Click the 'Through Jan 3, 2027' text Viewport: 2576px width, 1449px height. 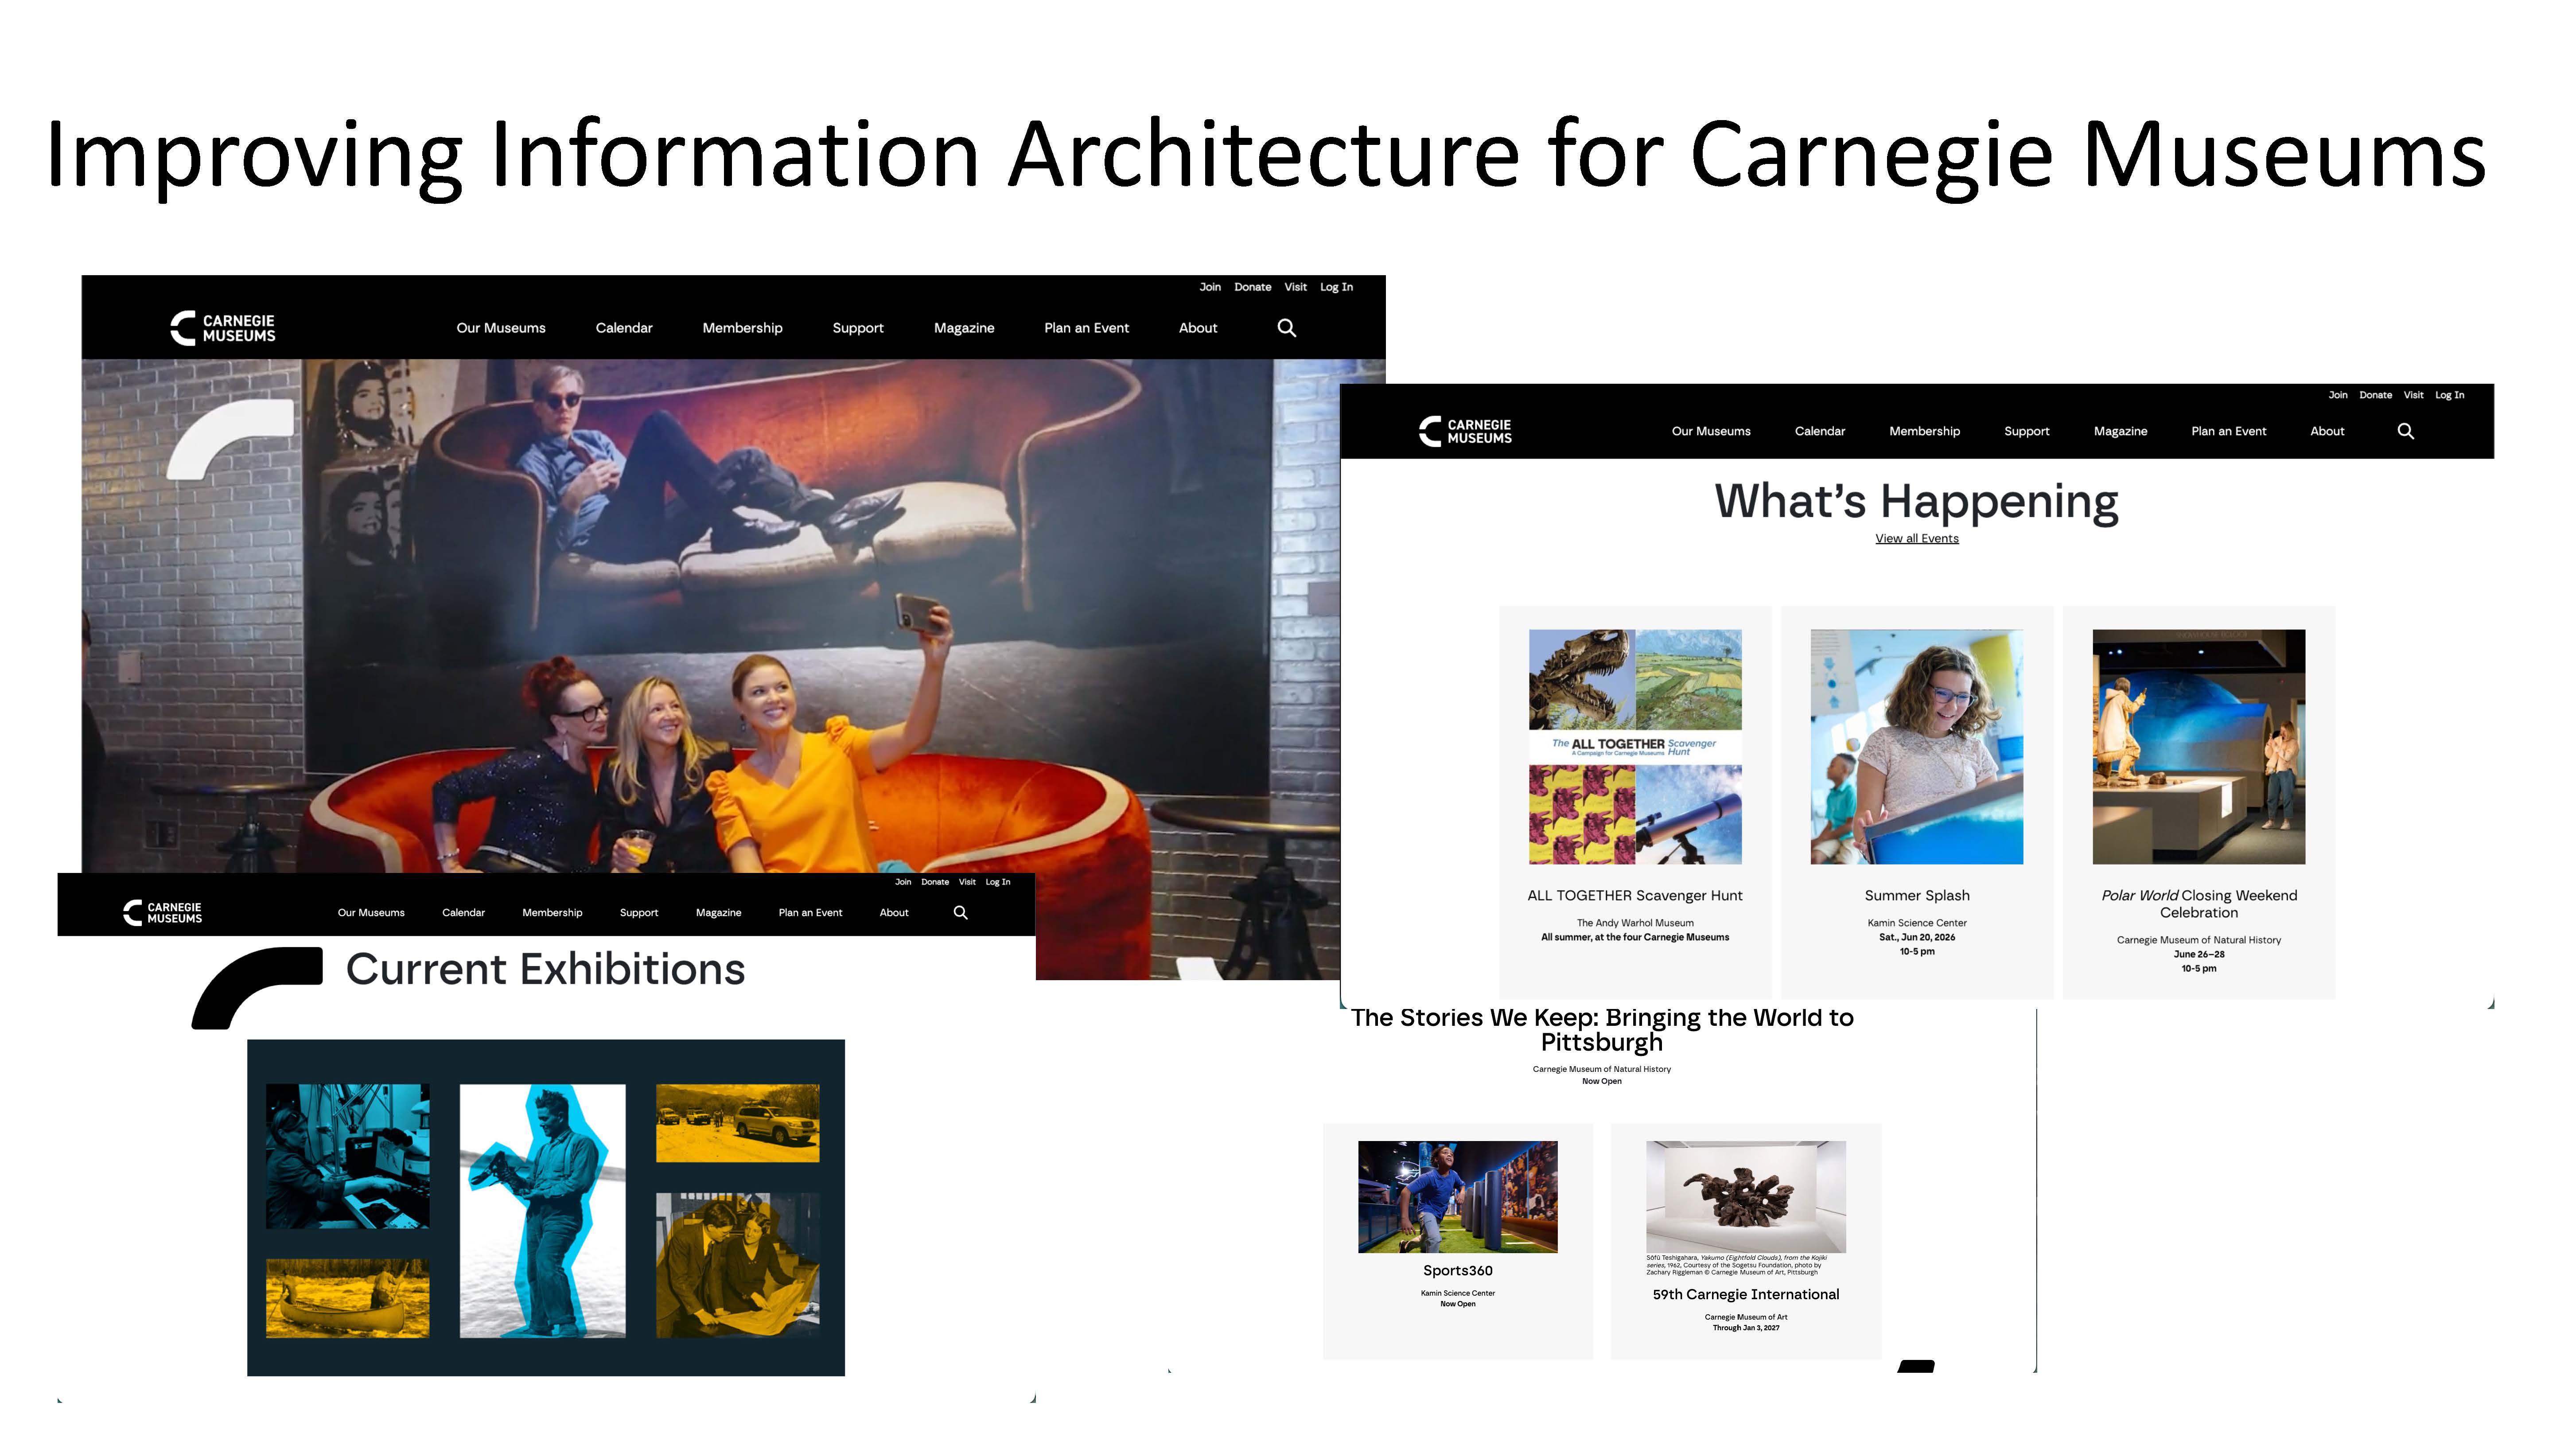[1746, 1328]
